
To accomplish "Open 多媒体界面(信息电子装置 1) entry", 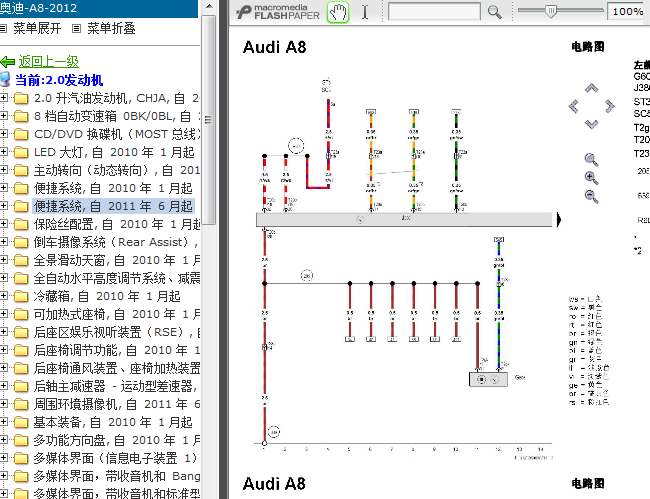I will [116, 458].
